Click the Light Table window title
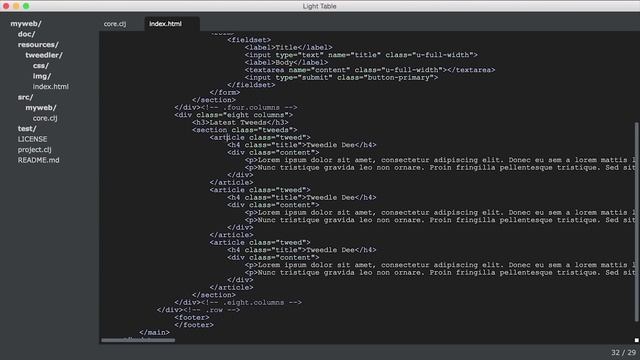The image size is (640, 360). [320, 6]
